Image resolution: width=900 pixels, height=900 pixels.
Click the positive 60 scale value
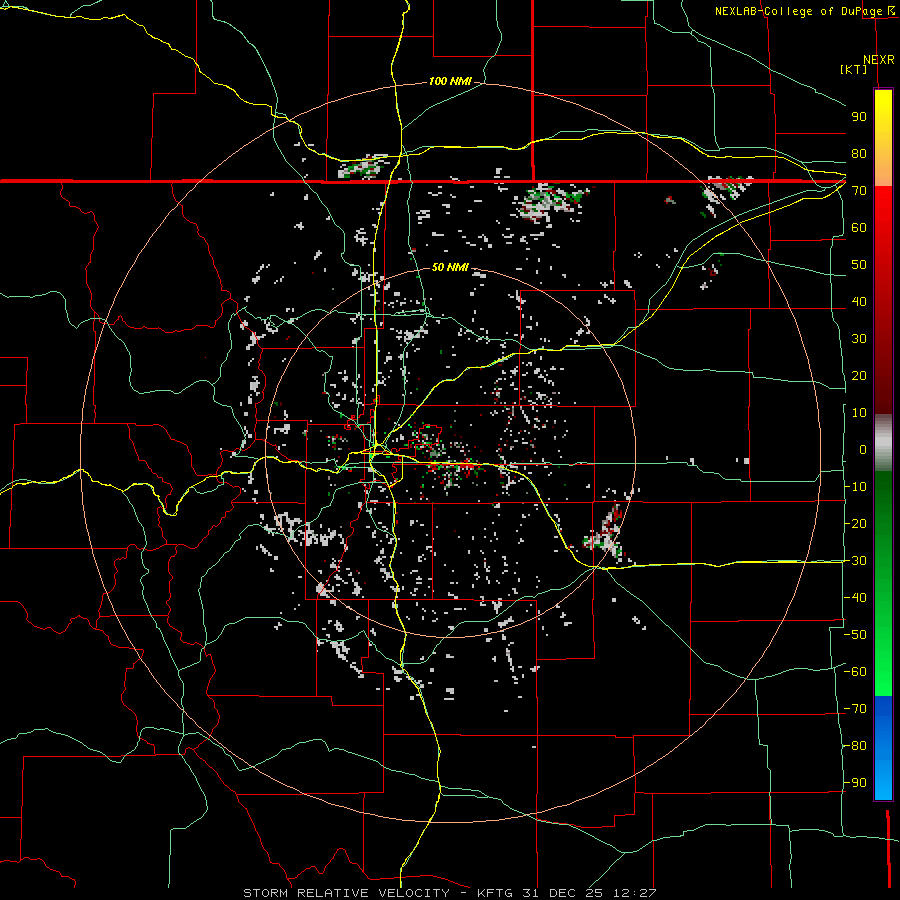tap(859, 228)
